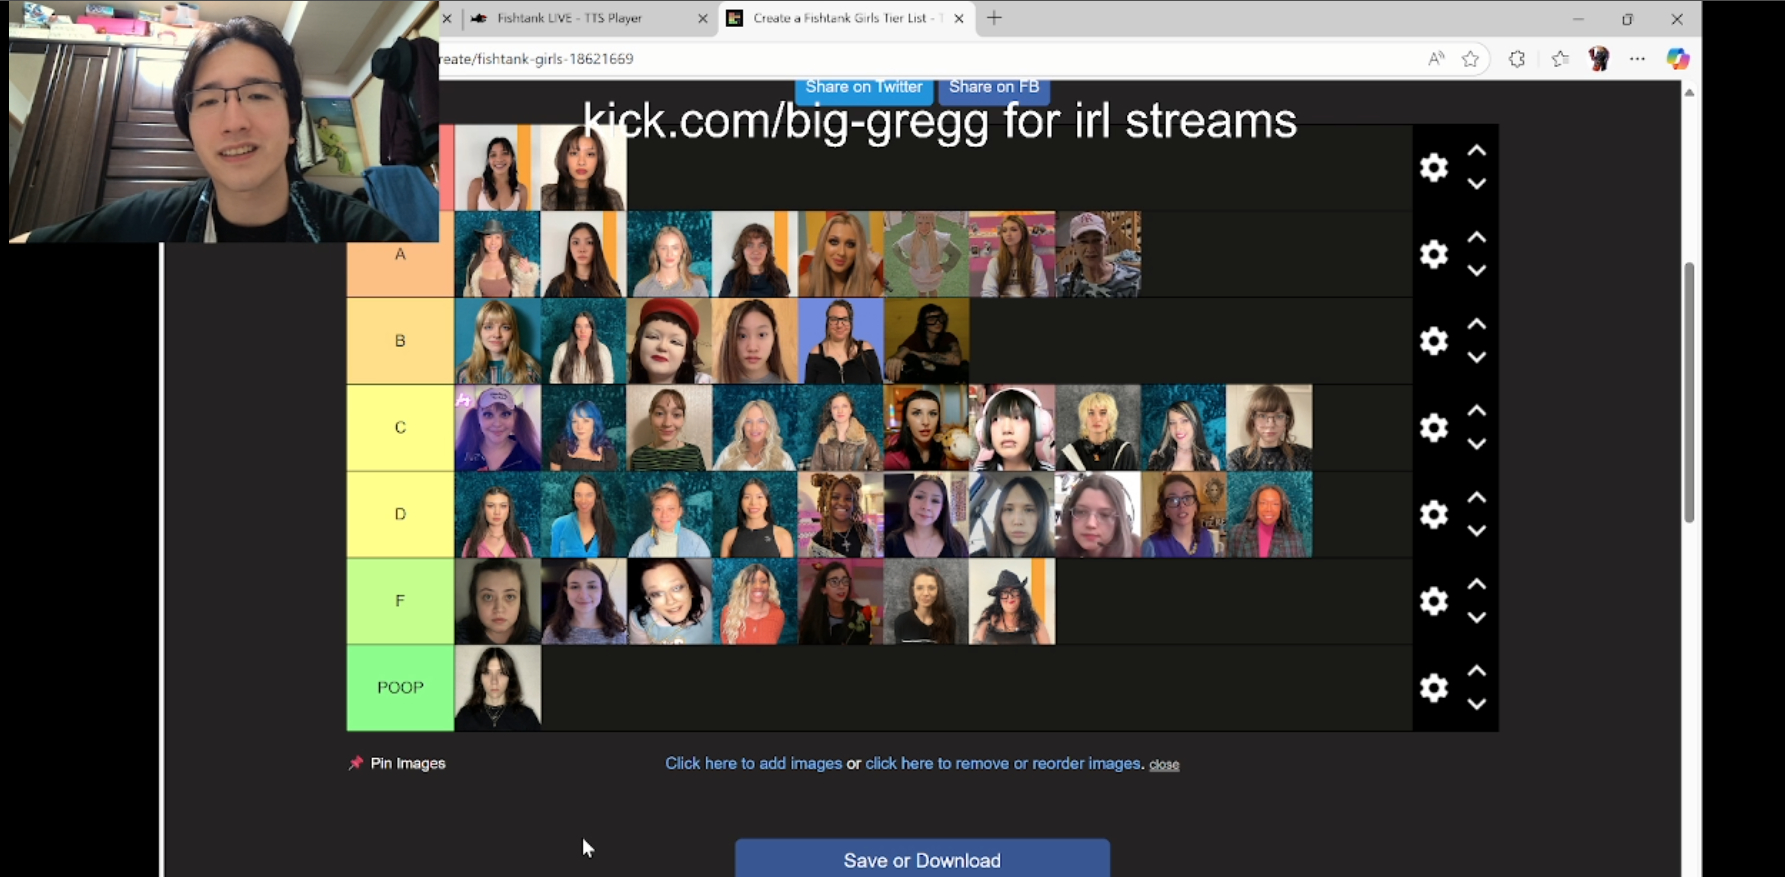
Task: Add this page to favorites with the star
Action: (x=1470, y=59)
